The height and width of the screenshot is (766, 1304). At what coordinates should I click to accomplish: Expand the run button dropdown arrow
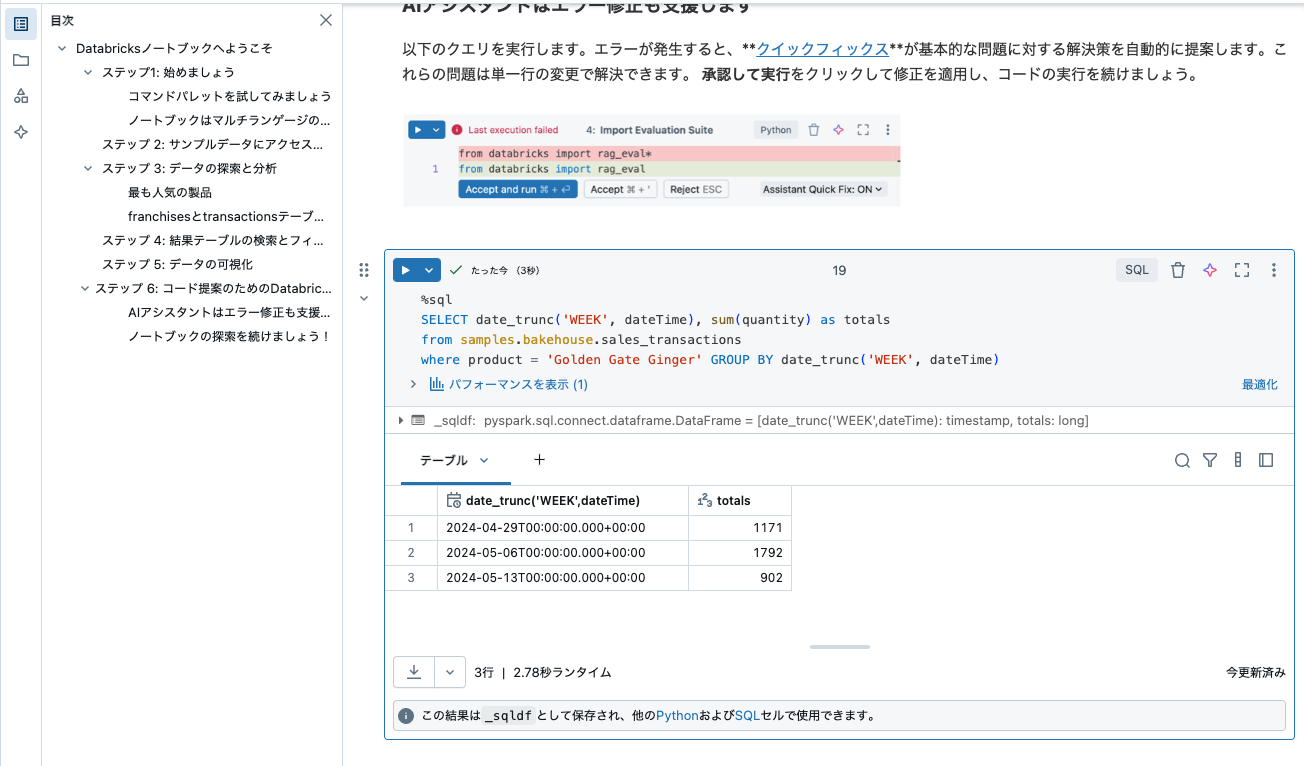click(x=429, y=269)
